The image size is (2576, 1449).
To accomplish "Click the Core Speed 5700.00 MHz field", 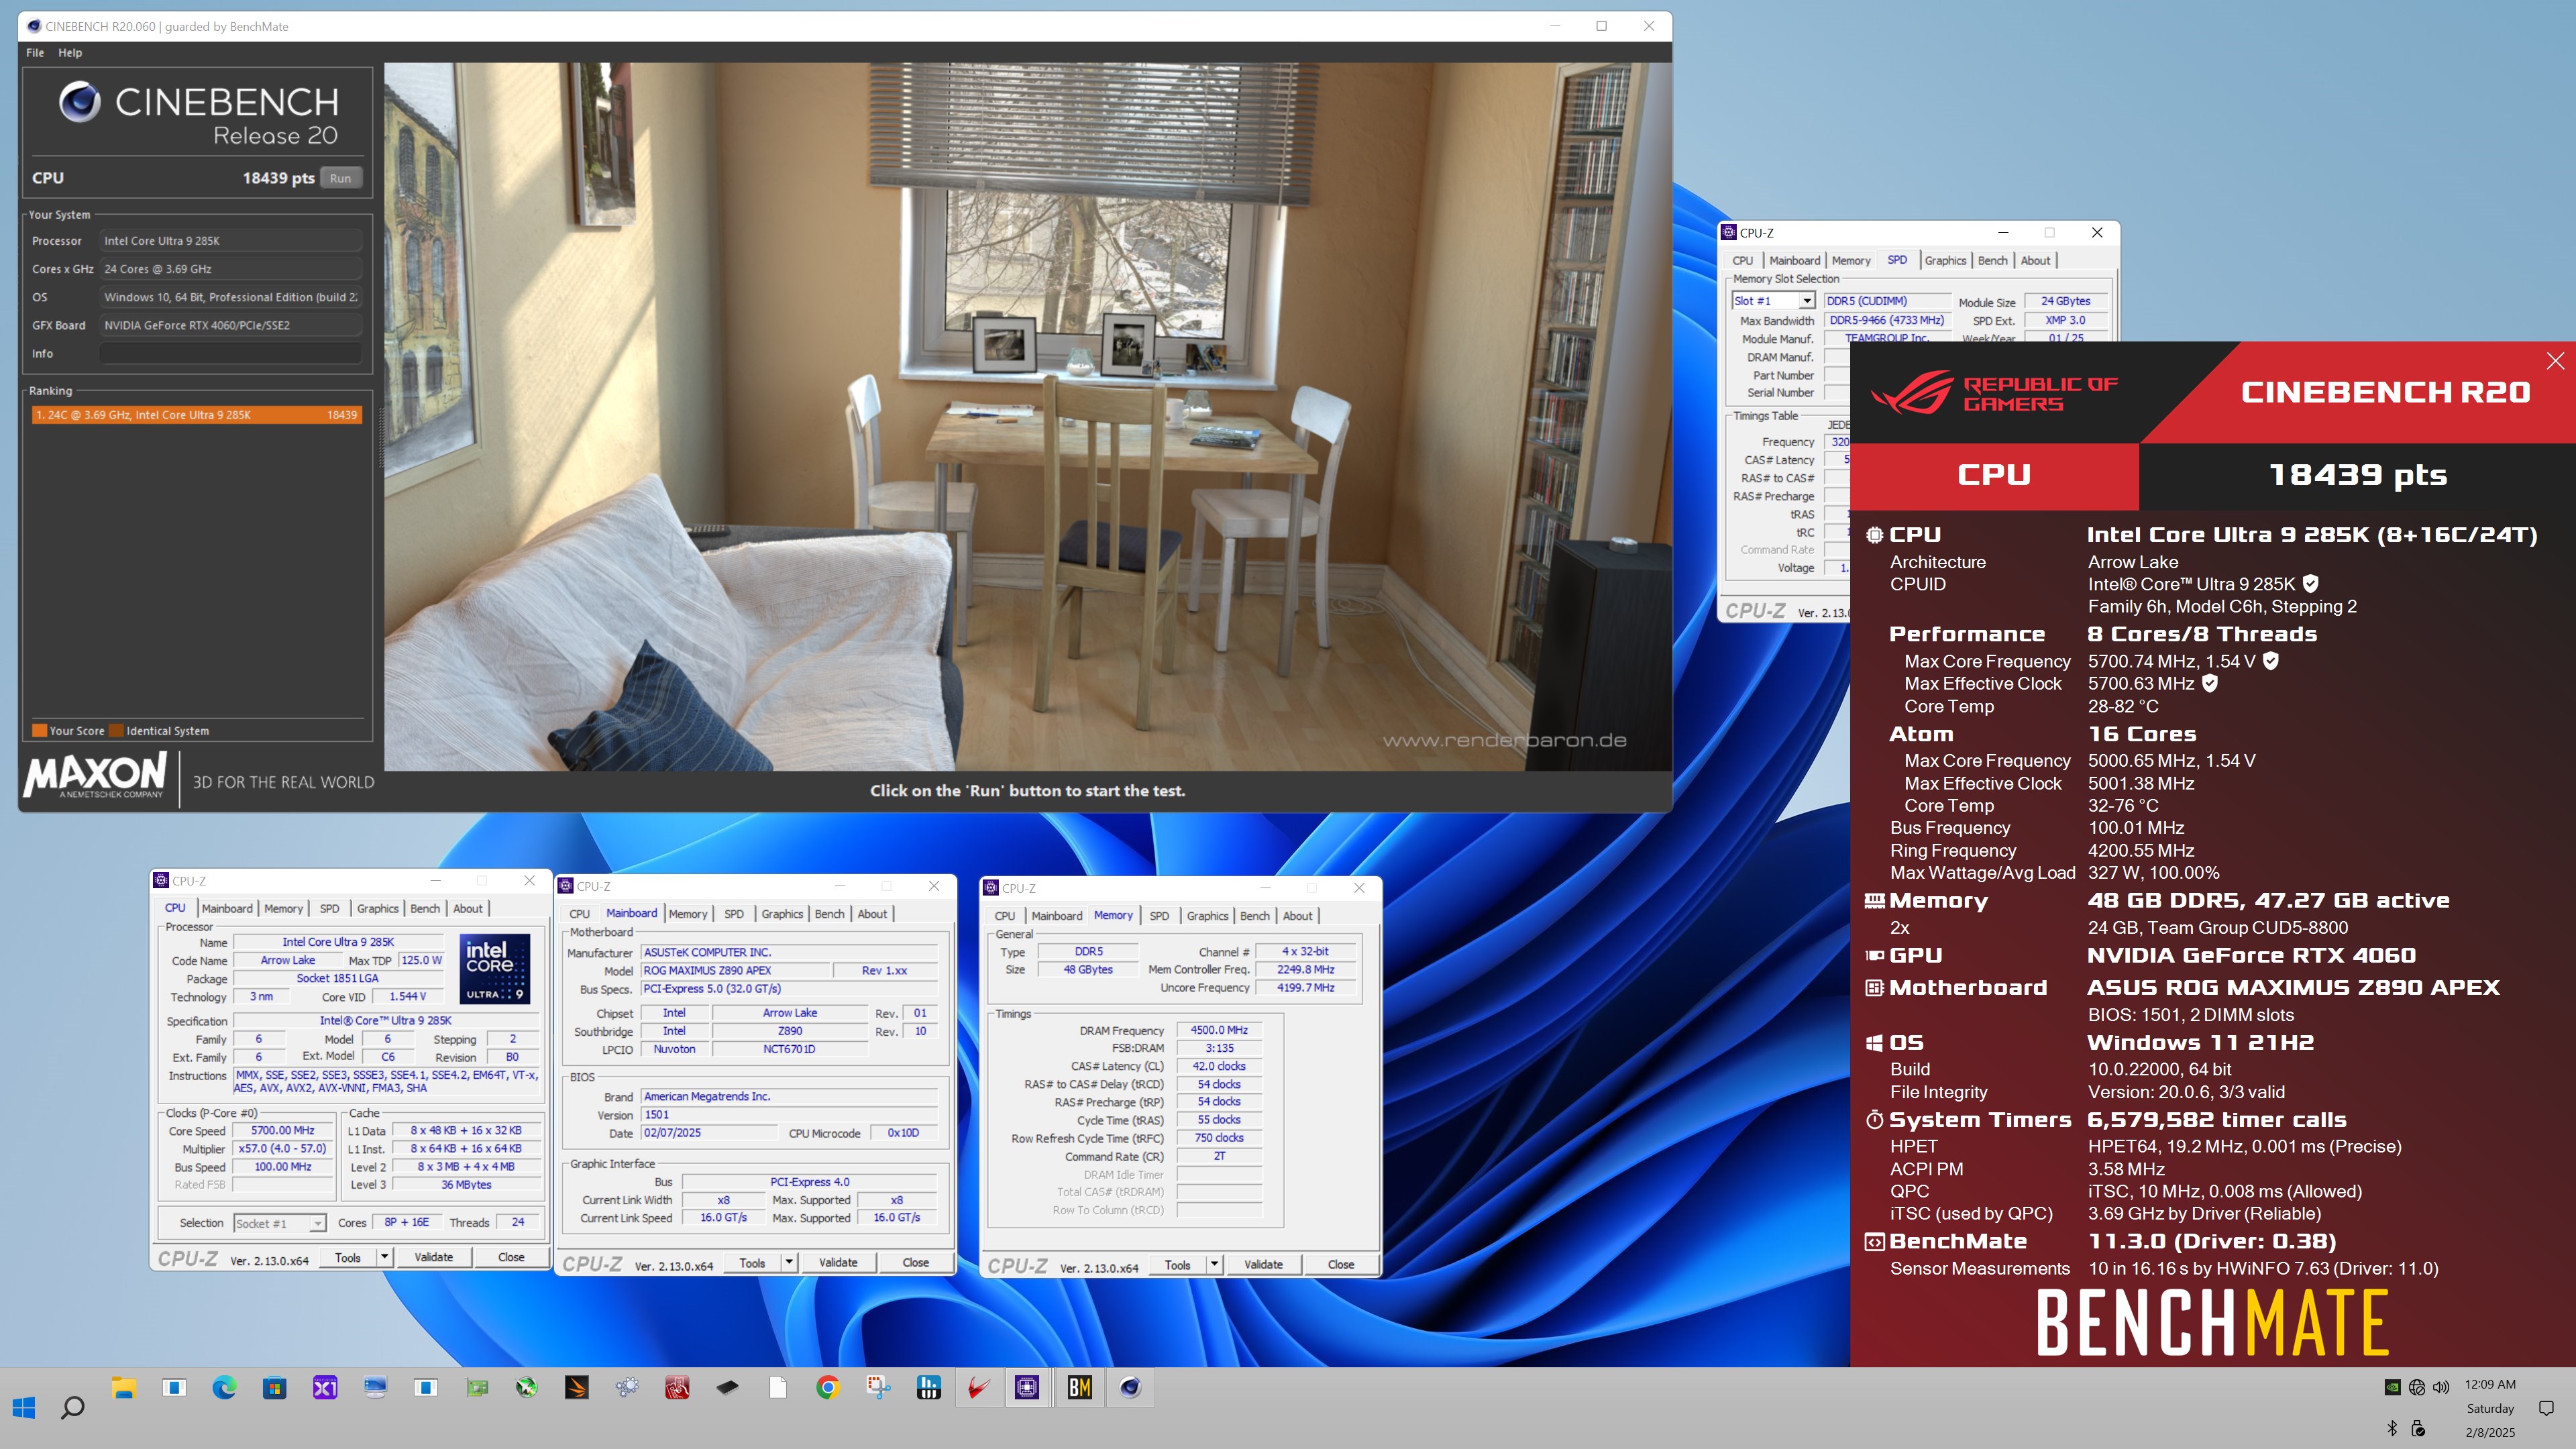I will (x=283, y=1130).
